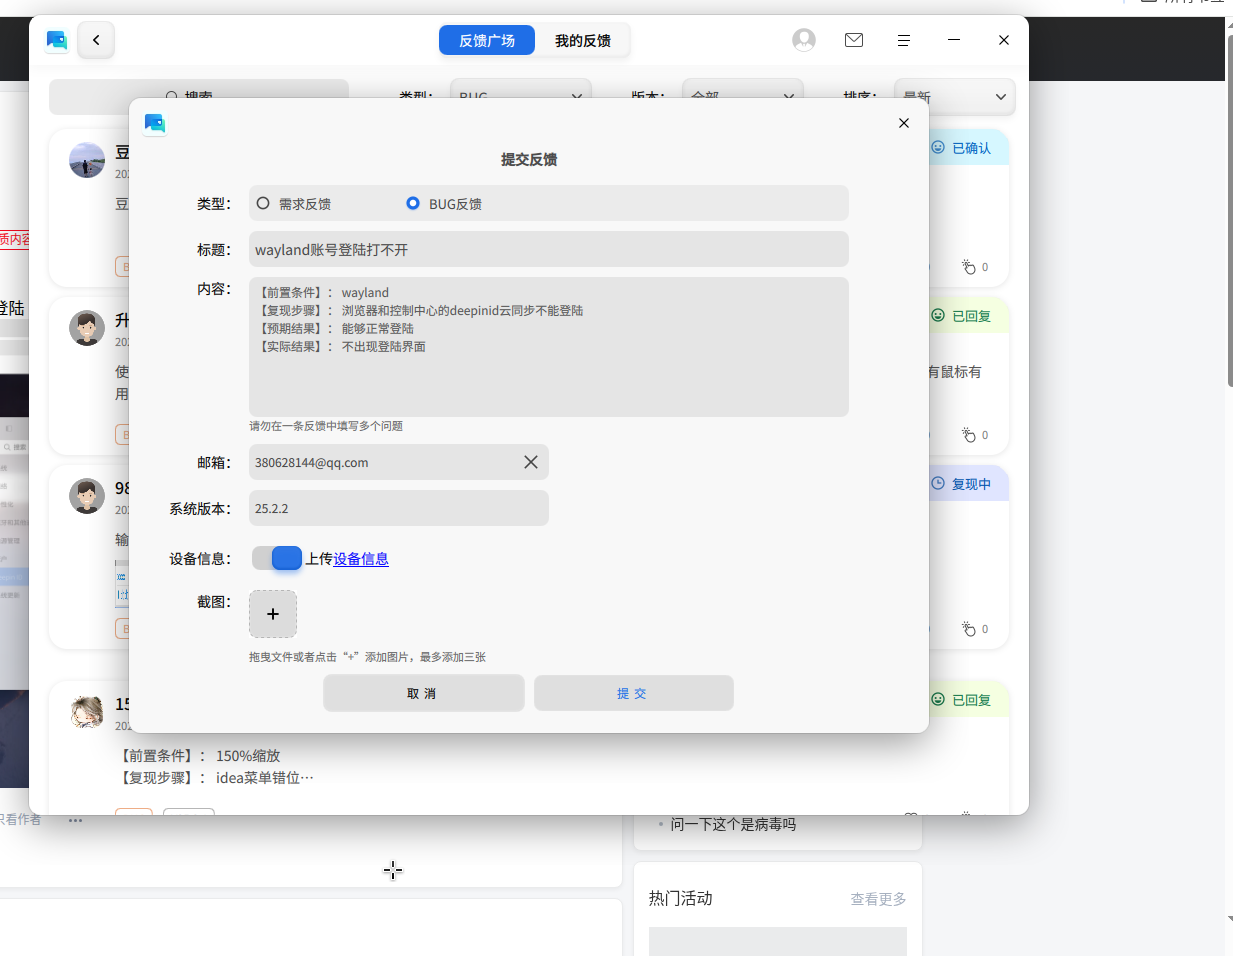Screen dimensions: 1233x956
Task: Click 查看更多 link in 热门活动
Action: 878,899
